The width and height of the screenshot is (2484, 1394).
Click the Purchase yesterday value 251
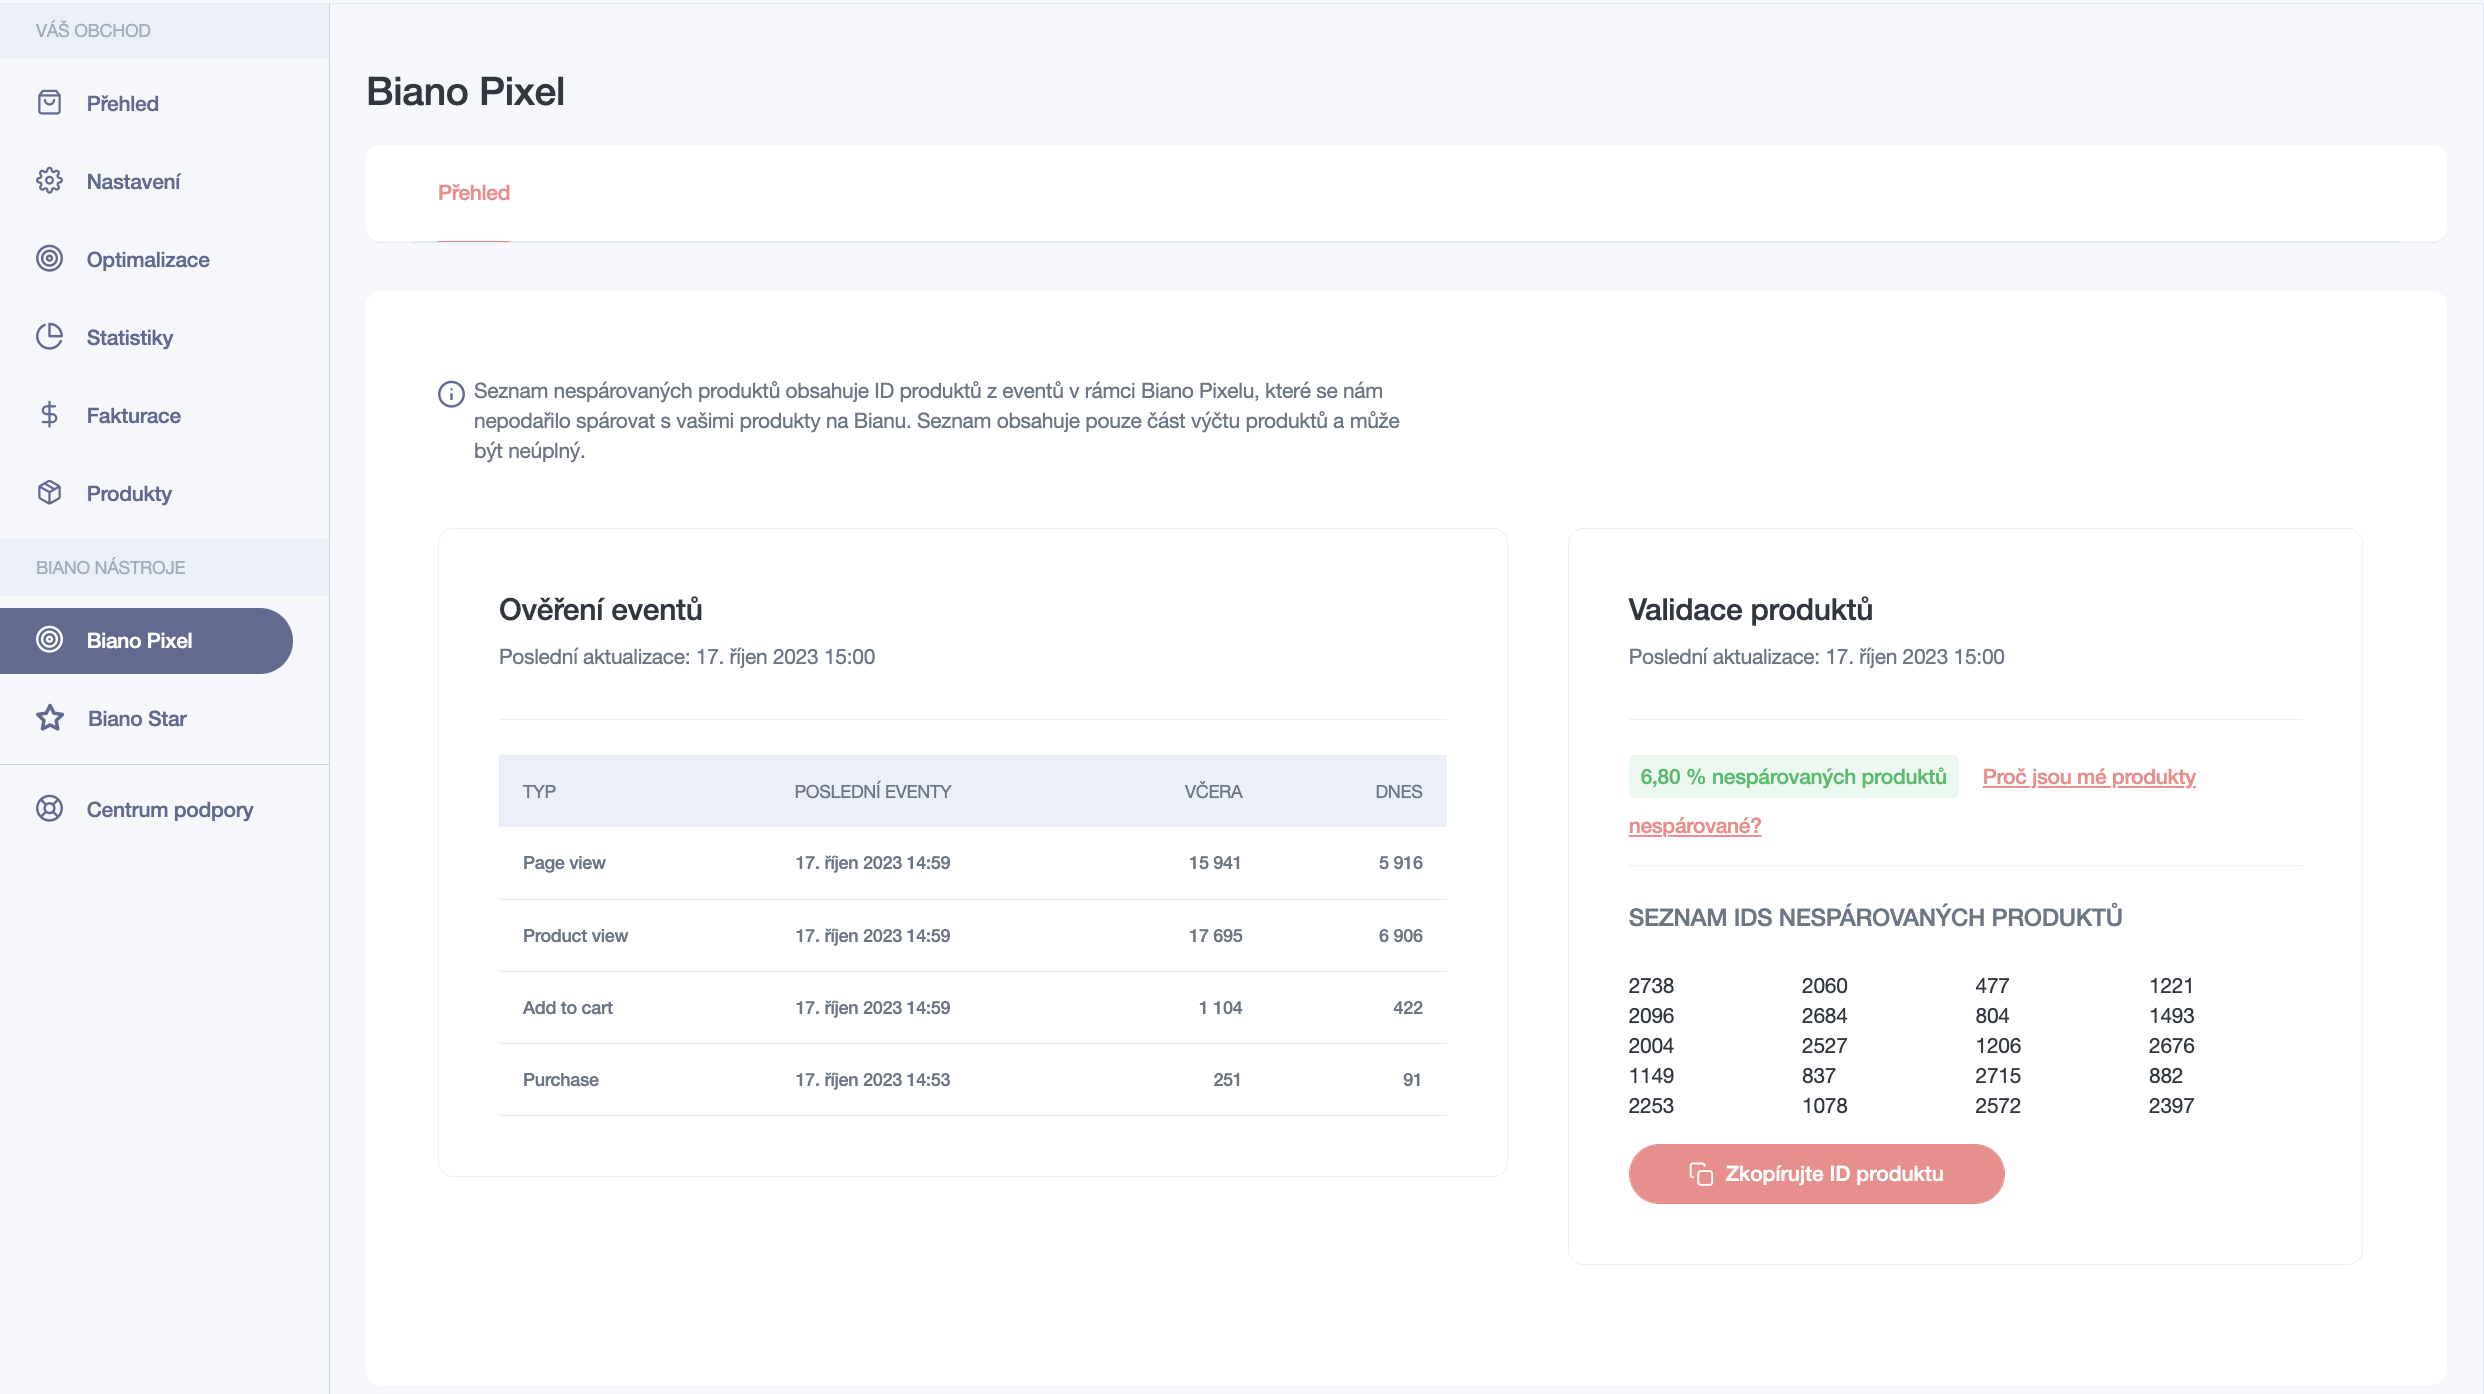tap(1227, 1080)
